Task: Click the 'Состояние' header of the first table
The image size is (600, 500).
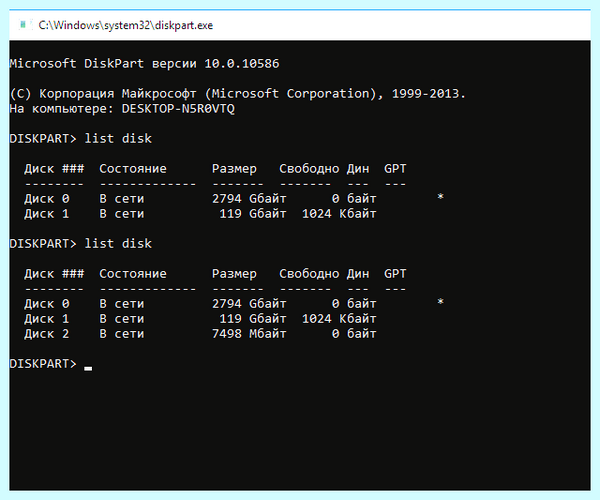Action: [133, 169]
